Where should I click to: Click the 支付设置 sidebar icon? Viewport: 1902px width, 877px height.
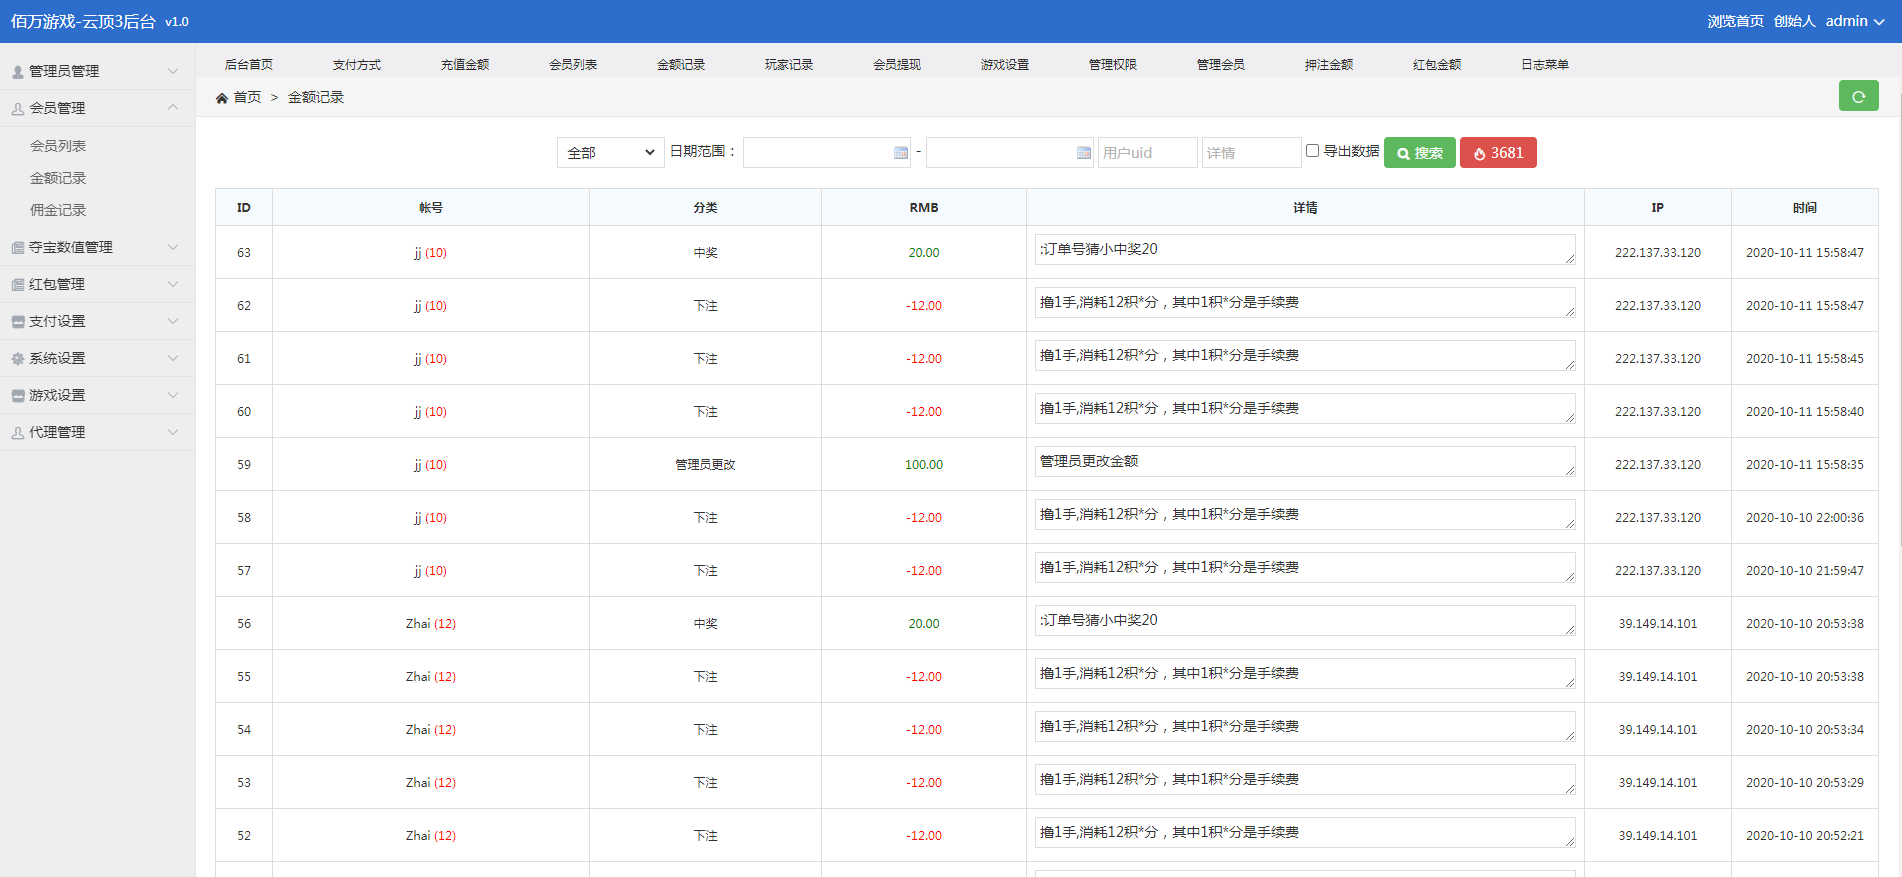[x=18, y=322]
